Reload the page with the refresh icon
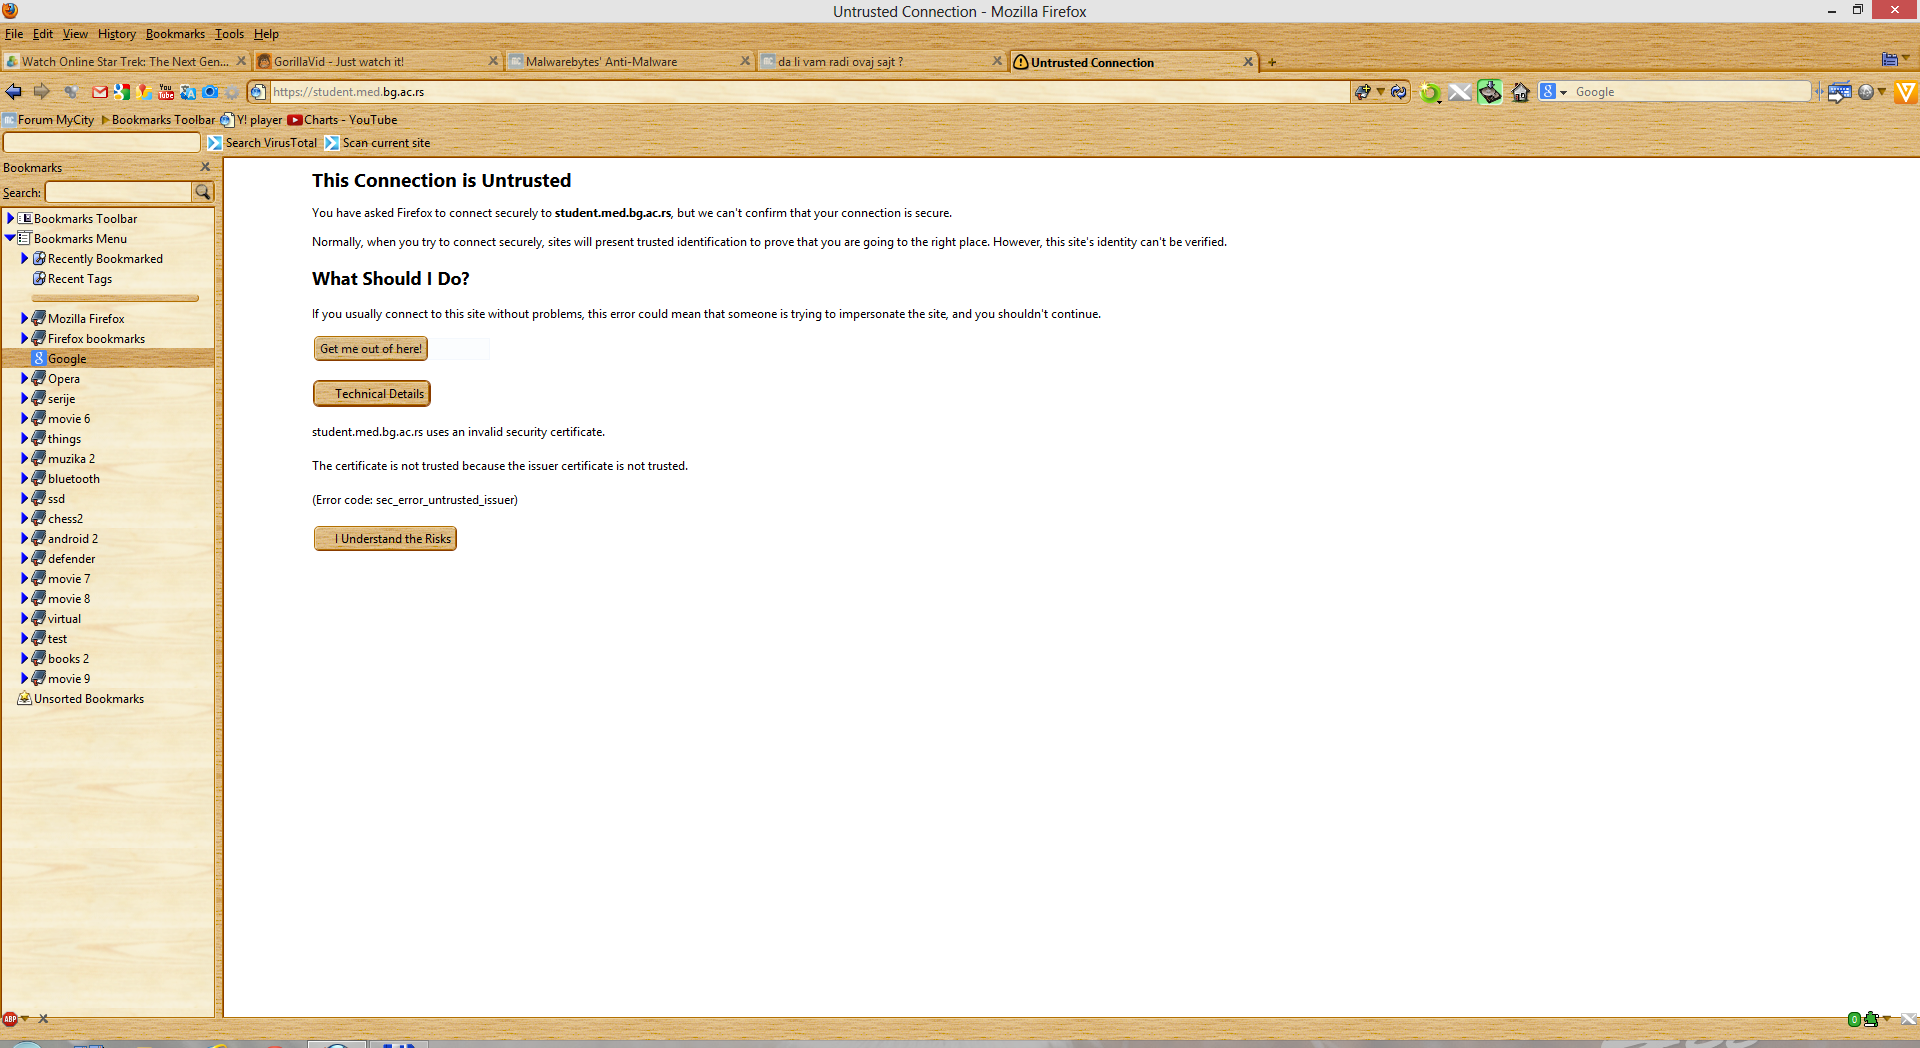The image size is (1920, 1048). (x=1399, y=92)
